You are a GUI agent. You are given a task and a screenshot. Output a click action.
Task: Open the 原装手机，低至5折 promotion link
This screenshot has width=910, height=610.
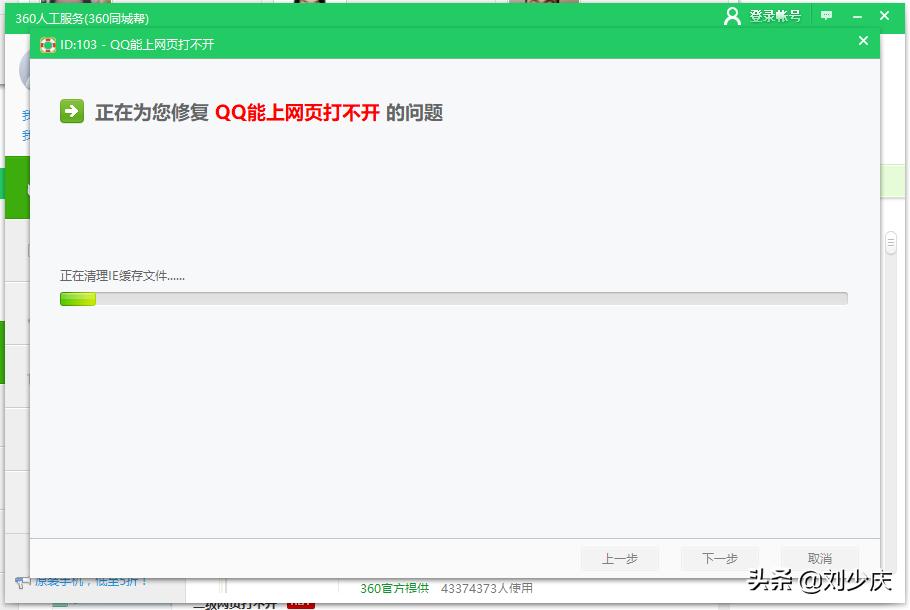74,580
